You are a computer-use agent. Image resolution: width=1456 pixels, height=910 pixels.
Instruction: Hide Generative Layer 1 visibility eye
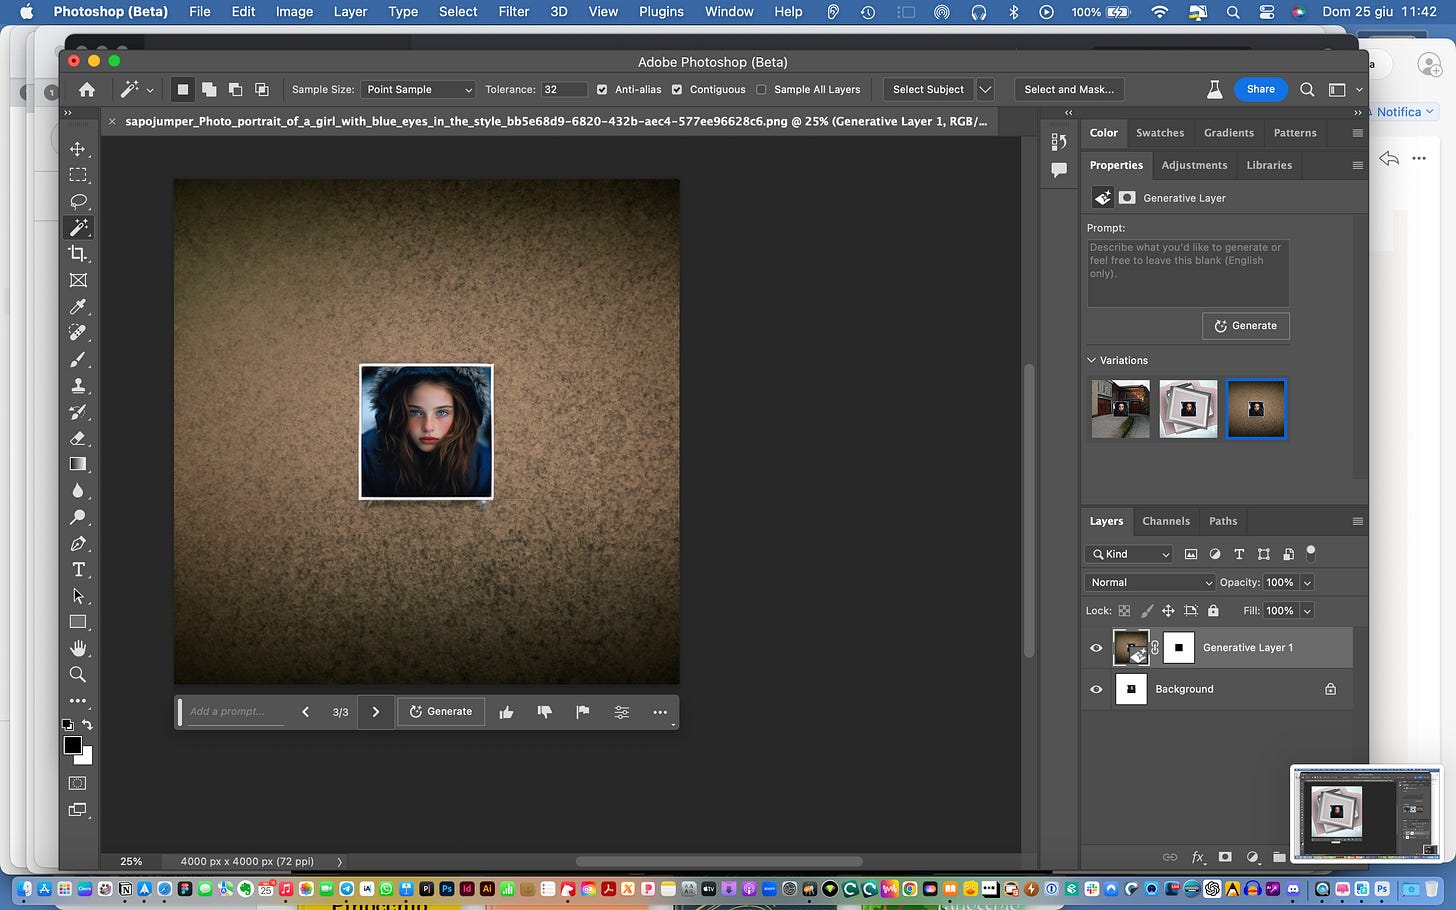coord(1096,648)
